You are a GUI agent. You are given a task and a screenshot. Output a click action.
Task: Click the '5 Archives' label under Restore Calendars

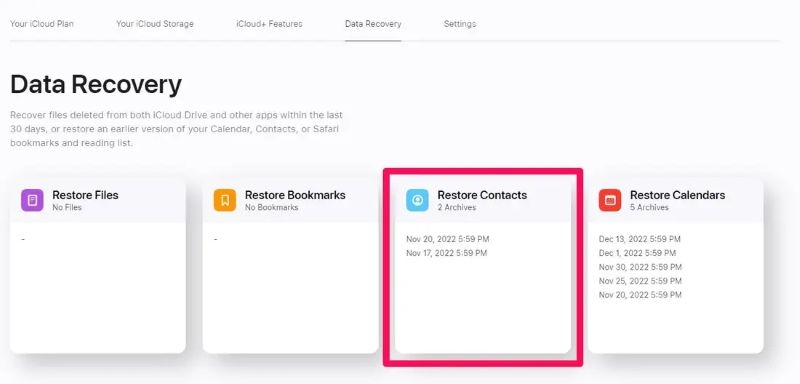point(649,208)
